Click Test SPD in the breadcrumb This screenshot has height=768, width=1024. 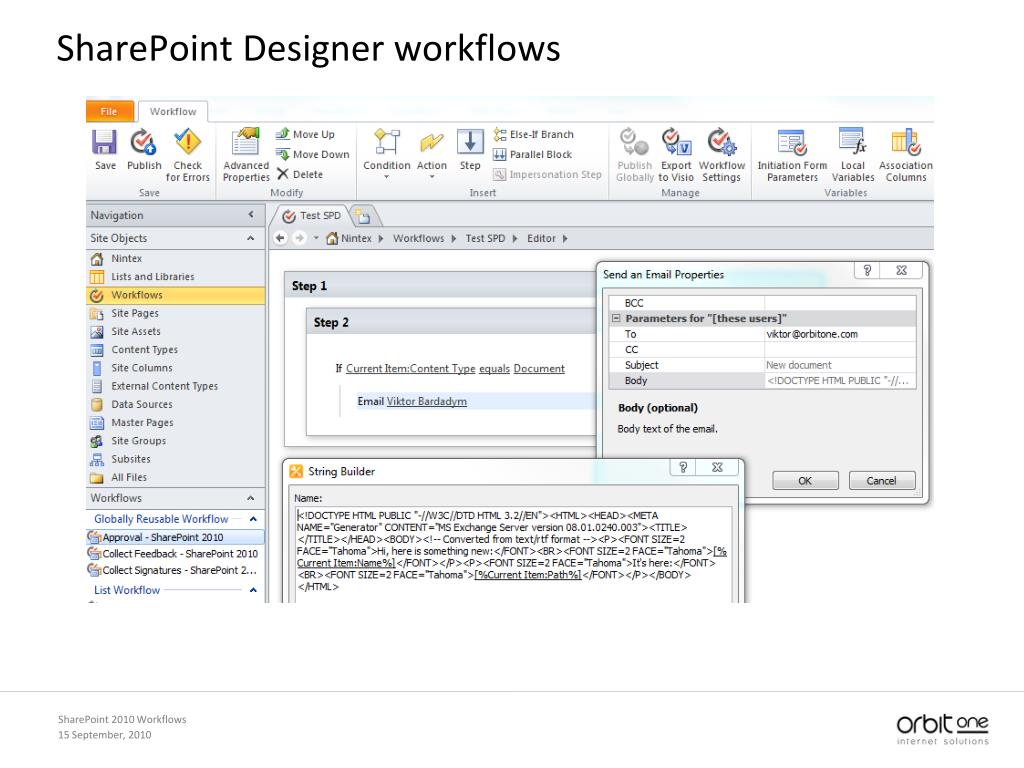485,238
